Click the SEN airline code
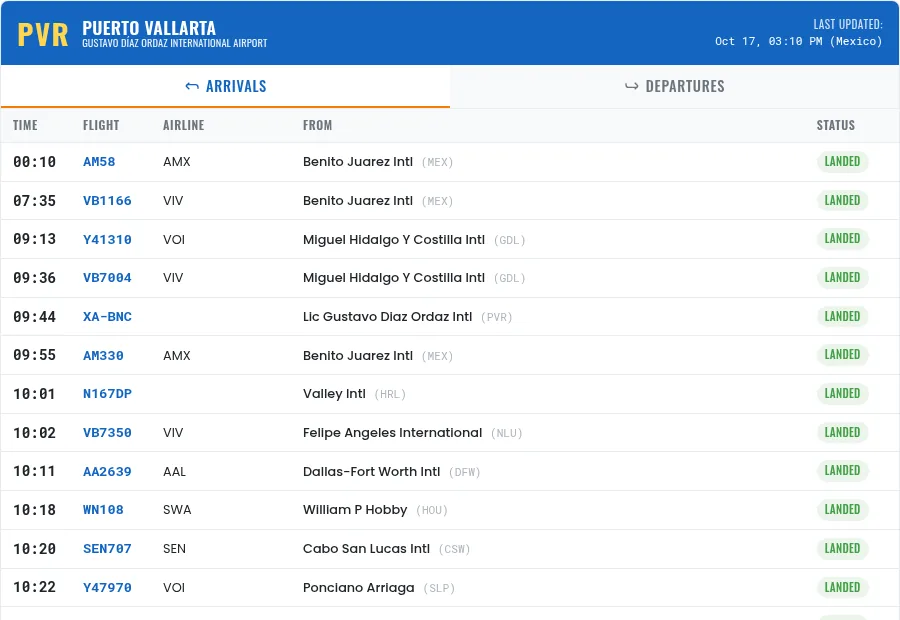900x620 pixels. (174, 549)
